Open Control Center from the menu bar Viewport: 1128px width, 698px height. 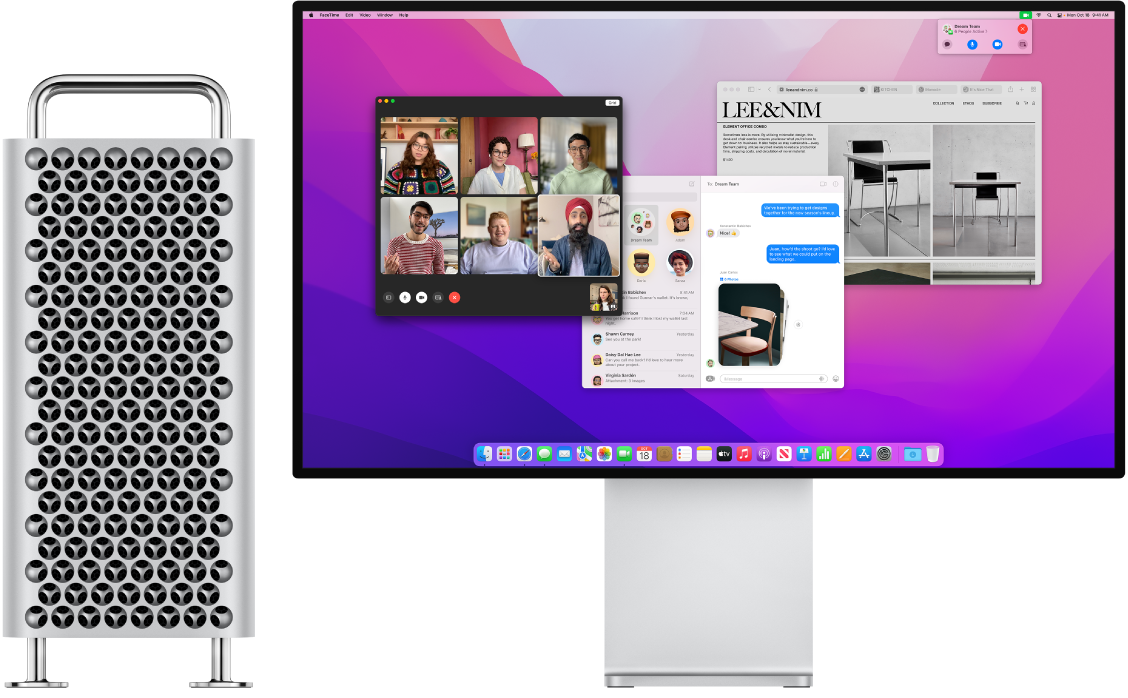1059,15
